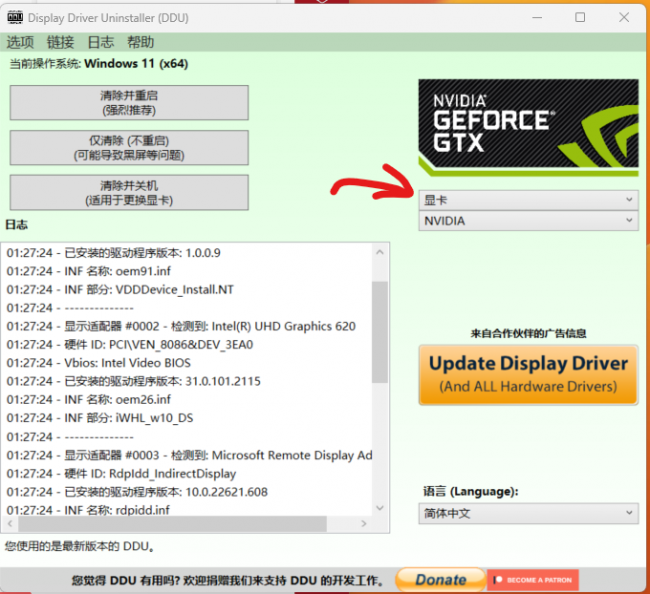Image resolution: width=650 pixels, height=594 pixels.
Task: Click 仅清除 (不重启) button
Action: [129, 148]
